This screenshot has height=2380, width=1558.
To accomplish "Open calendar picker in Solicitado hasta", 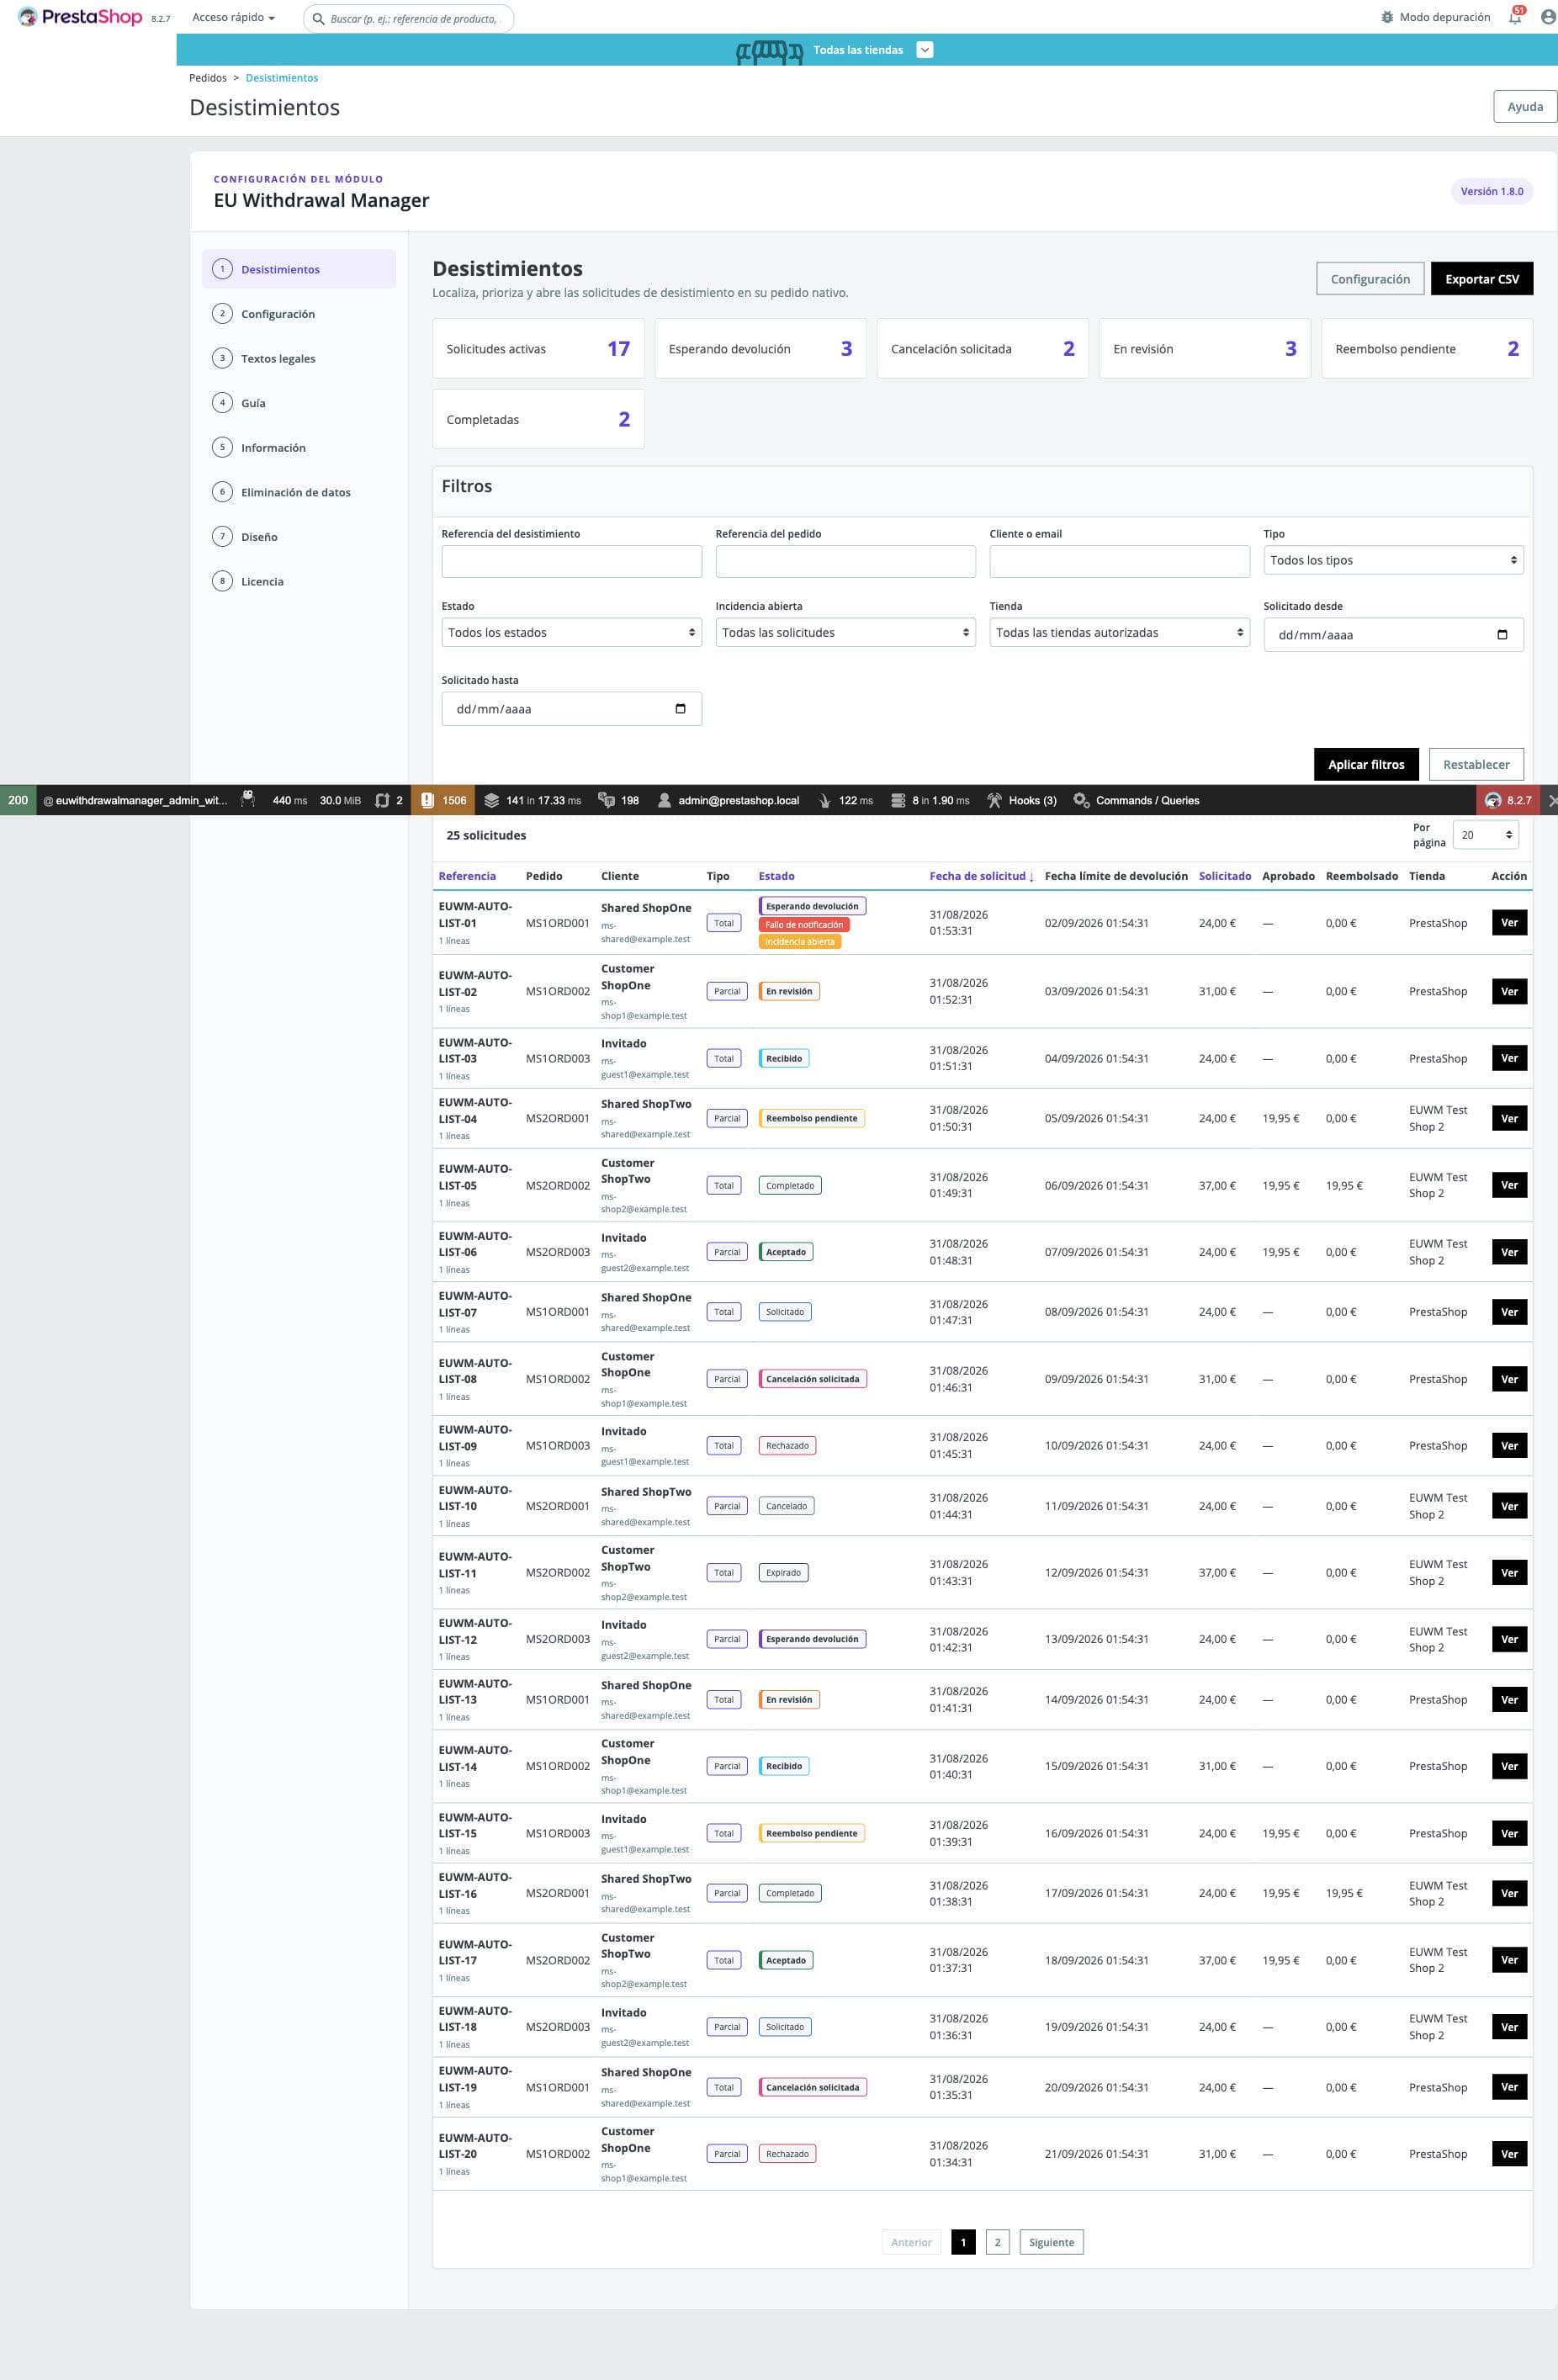I will click(x=680, y=709).
